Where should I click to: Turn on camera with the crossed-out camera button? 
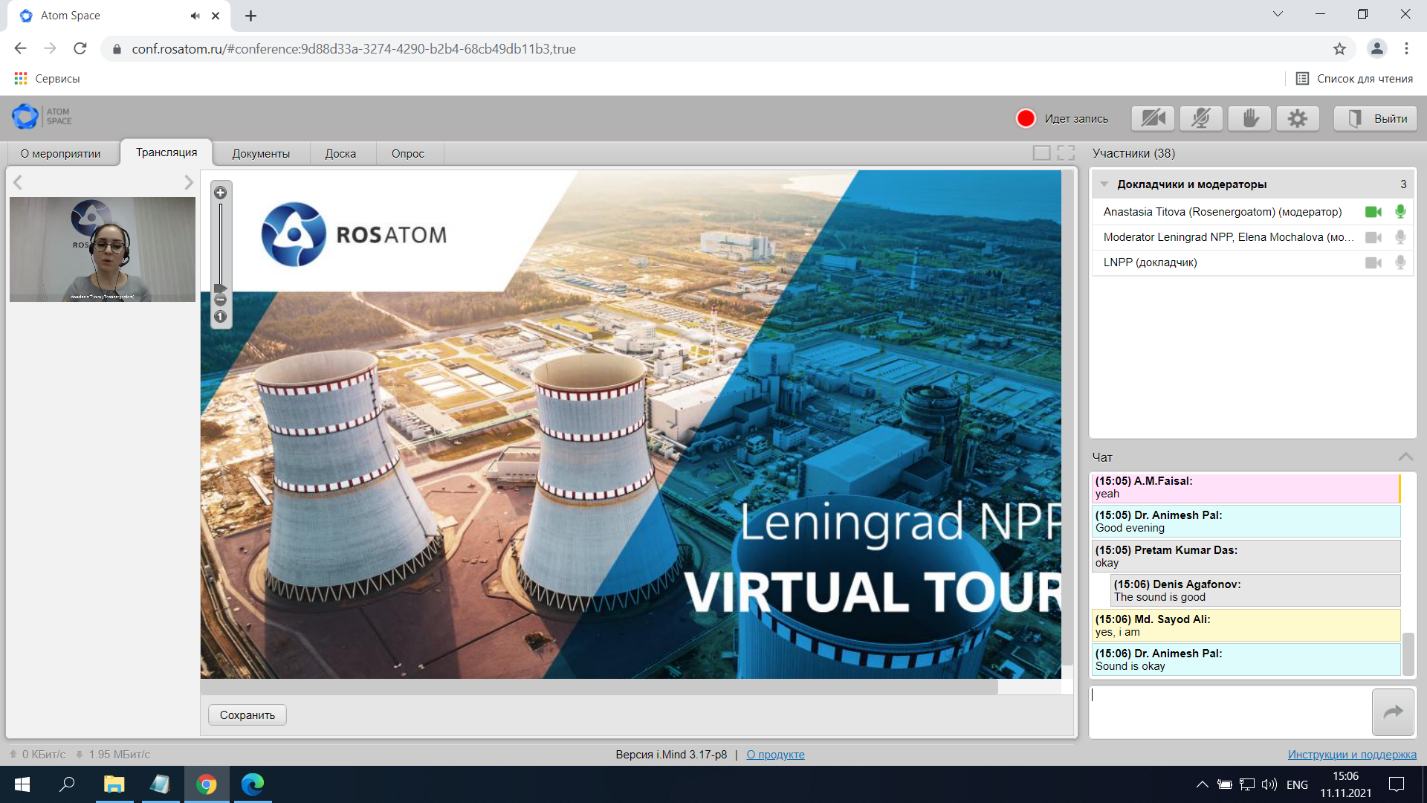1153,118
